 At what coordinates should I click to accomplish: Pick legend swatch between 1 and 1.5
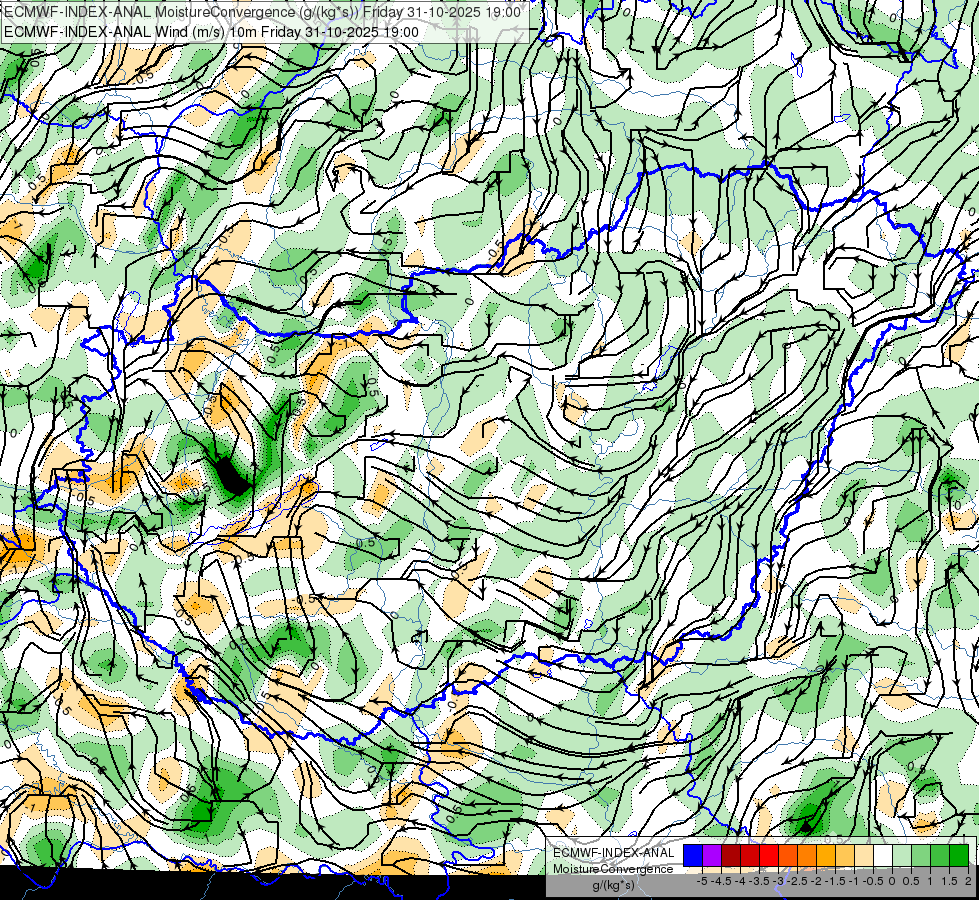point(940,856)
